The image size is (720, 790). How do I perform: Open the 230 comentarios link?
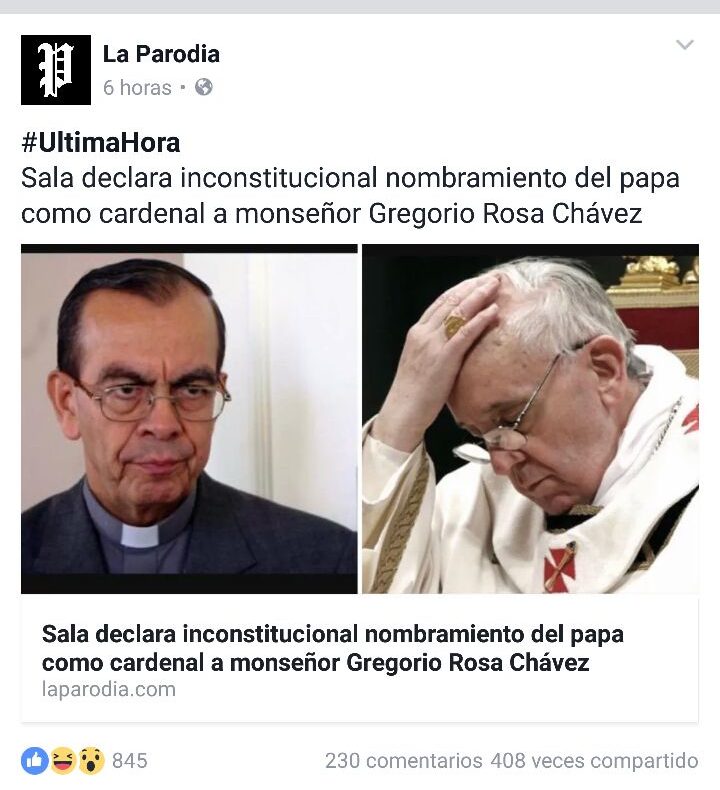[x=404, y=761]
